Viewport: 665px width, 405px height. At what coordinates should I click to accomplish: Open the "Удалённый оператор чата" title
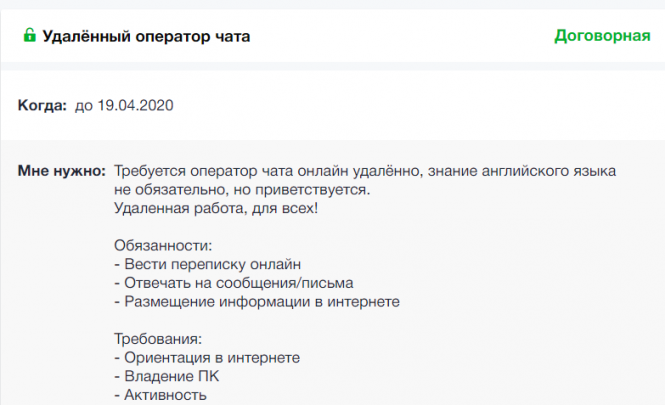coord(146,37)
